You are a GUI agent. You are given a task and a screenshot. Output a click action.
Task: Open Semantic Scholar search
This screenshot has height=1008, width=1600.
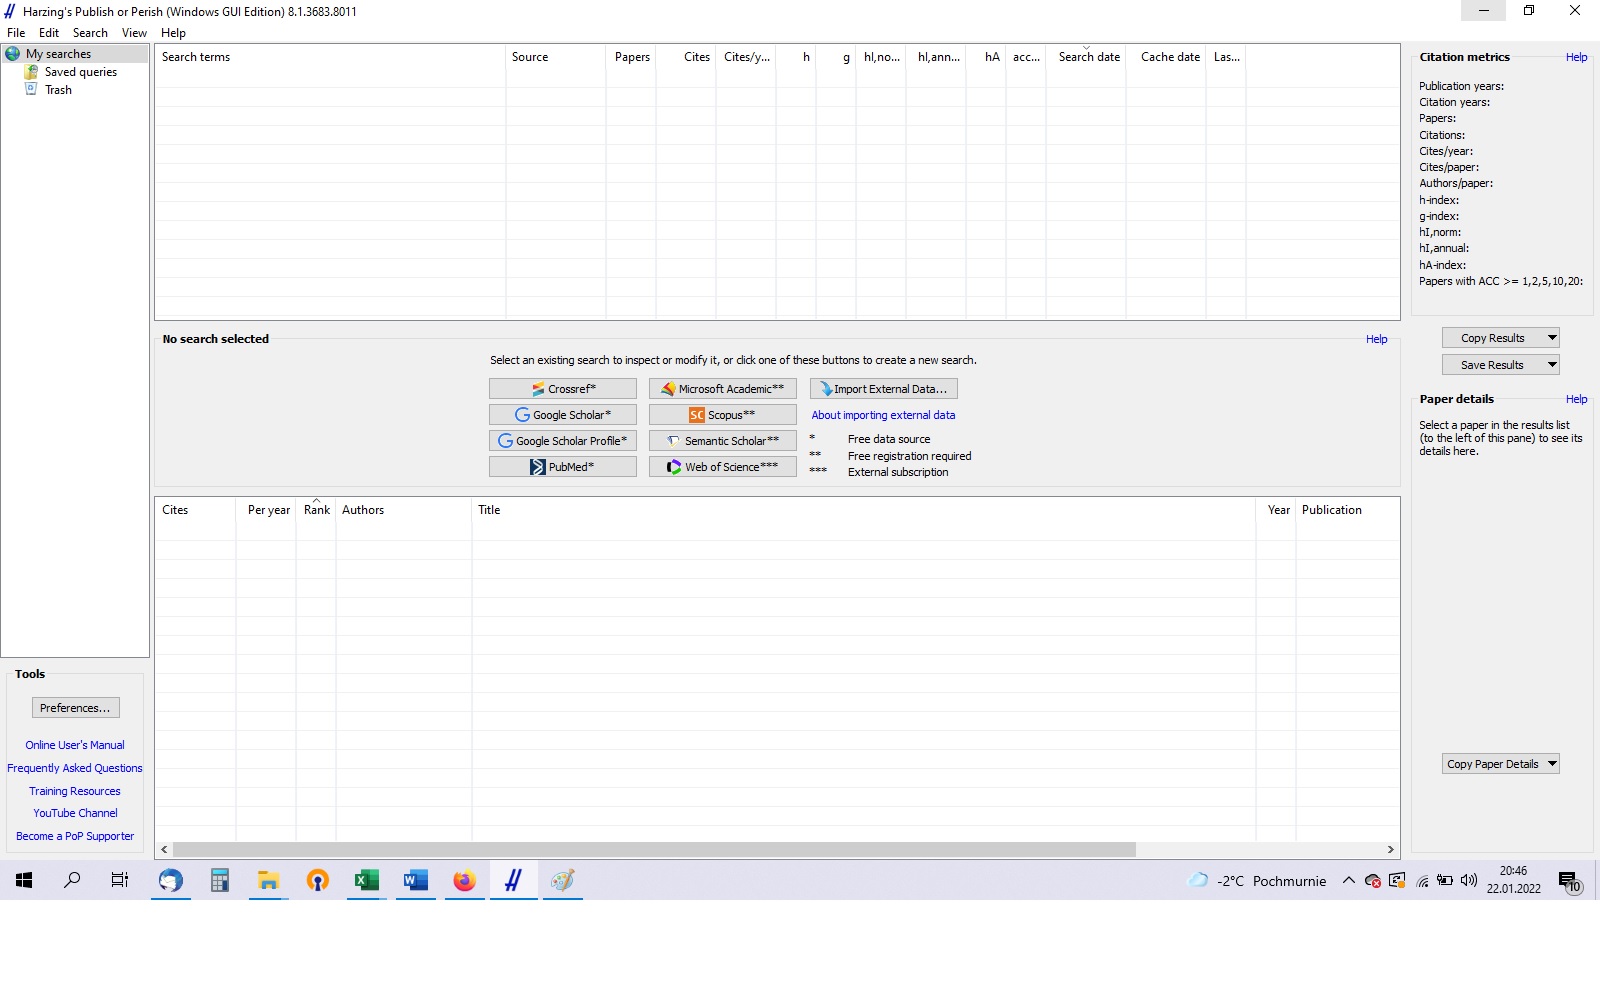(x=722, y=441)
